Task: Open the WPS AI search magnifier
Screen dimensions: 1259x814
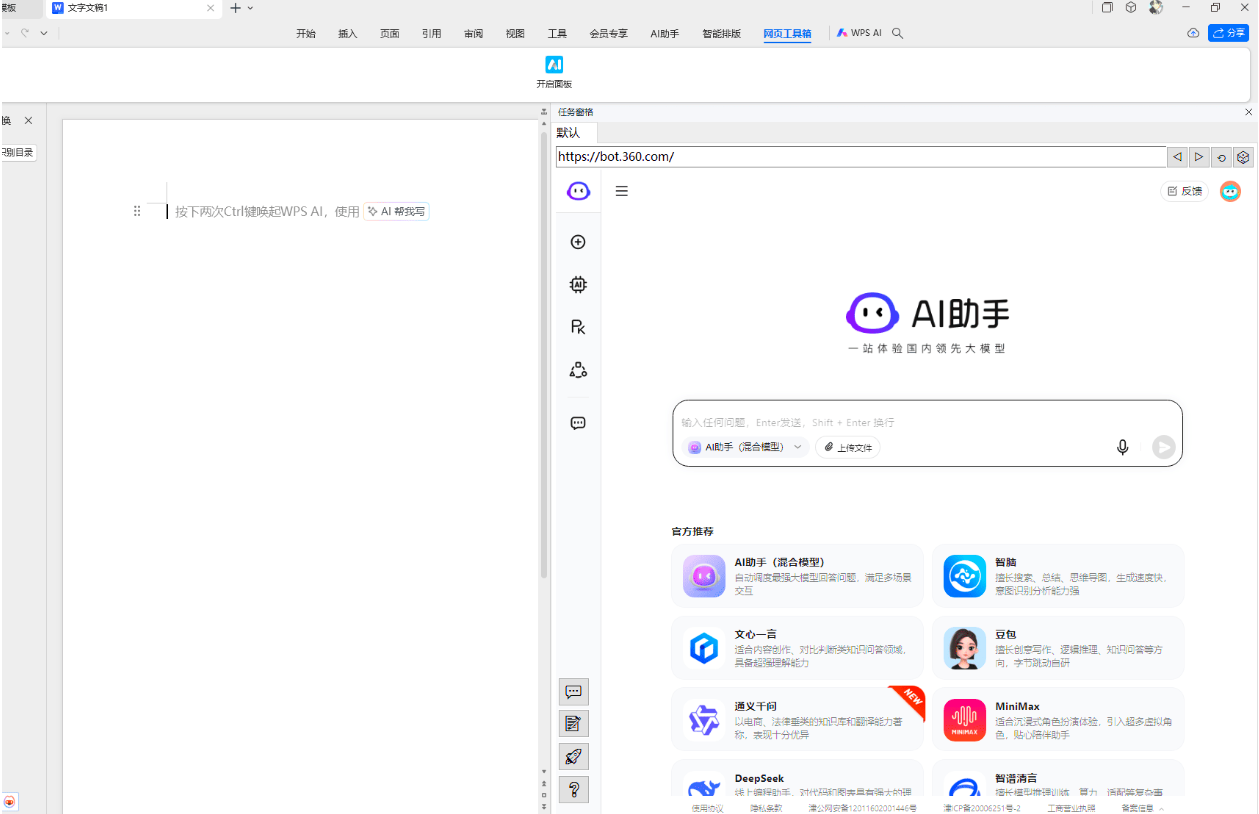Action: point(898,33)
